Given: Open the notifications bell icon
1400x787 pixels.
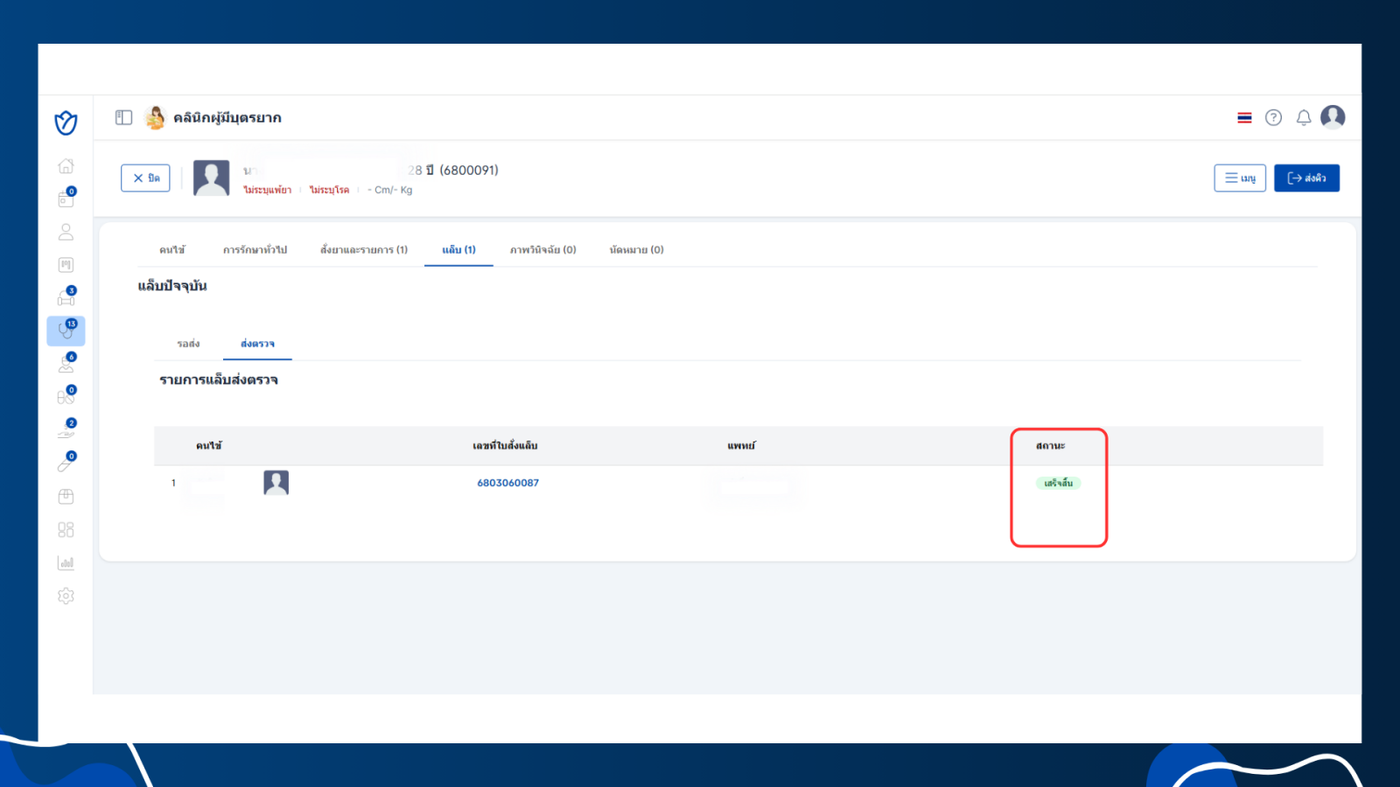Looking at the screenshot, I should click(1303, 118).
